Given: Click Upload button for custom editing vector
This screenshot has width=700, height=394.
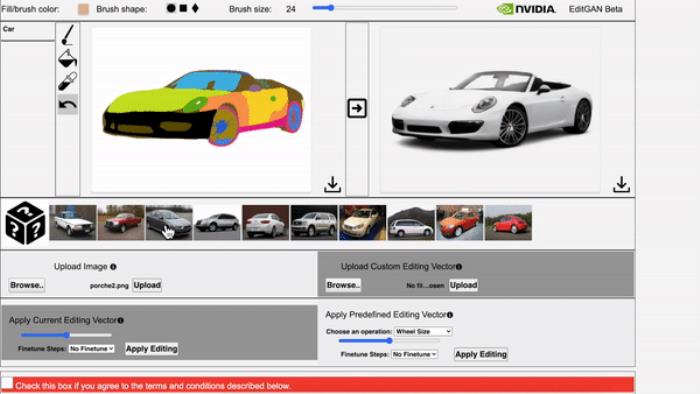Looking at the screenshot, I should (463, 285).
